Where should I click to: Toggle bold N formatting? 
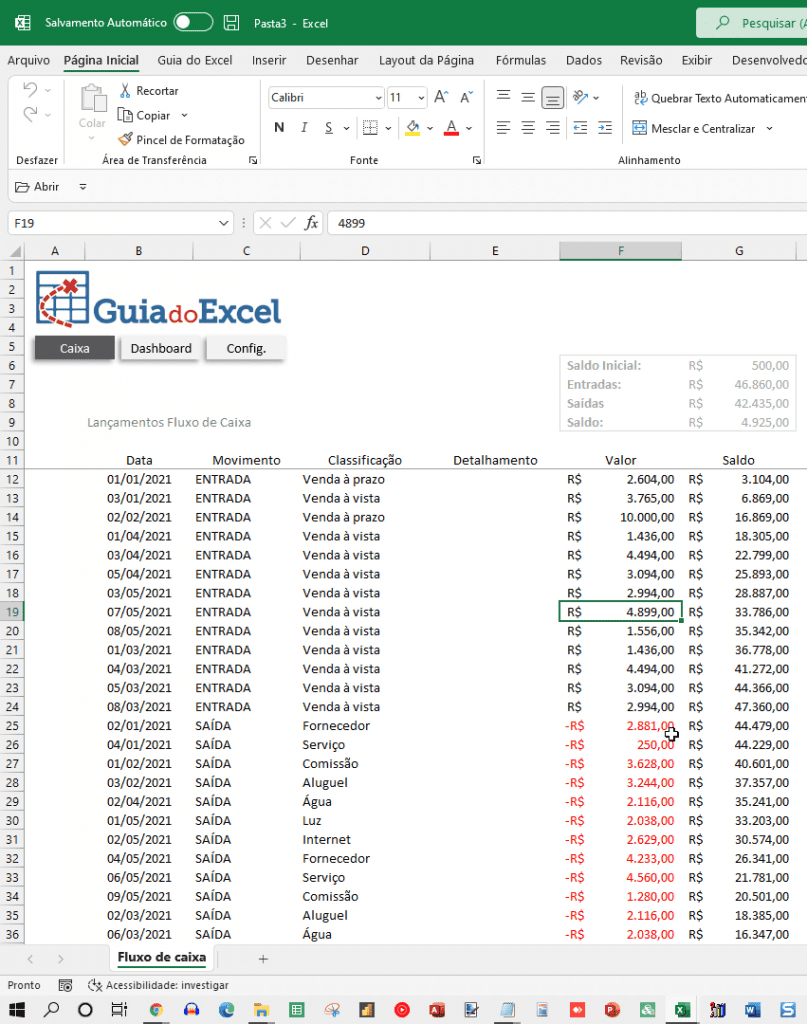279,127
